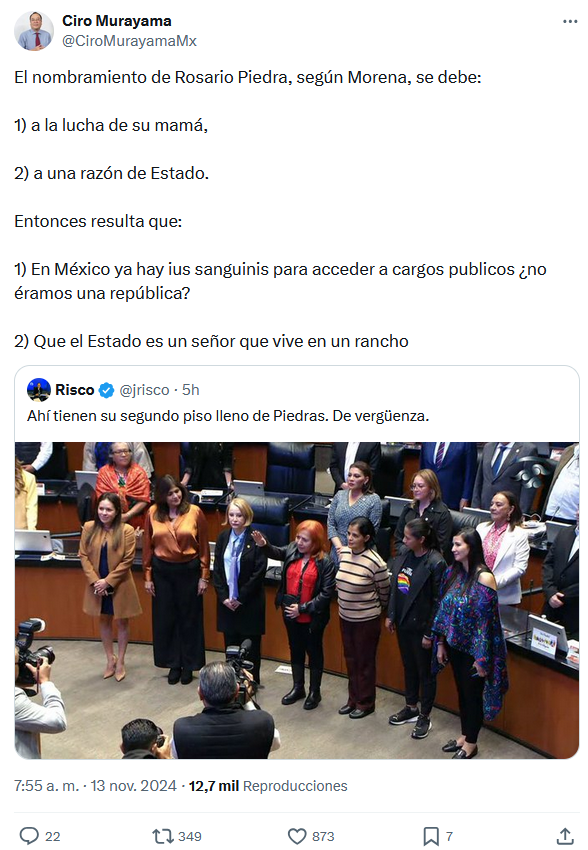Click the @jrisco handle
The width and height of the screenshot is (588, 850).
(144, 390)
